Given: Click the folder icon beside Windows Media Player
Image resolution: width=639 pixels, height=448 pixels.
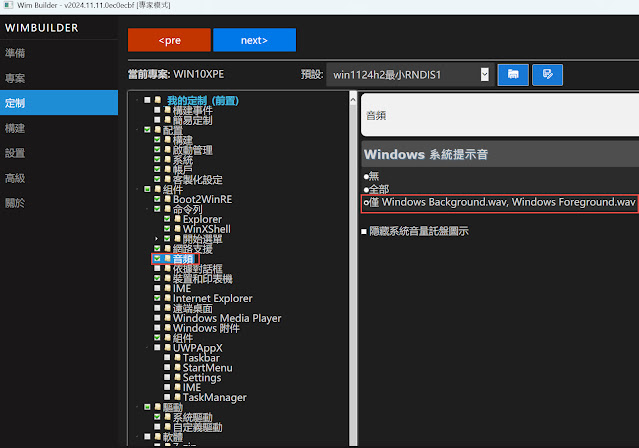Looking at the screenshot, I should pos(167,318).
